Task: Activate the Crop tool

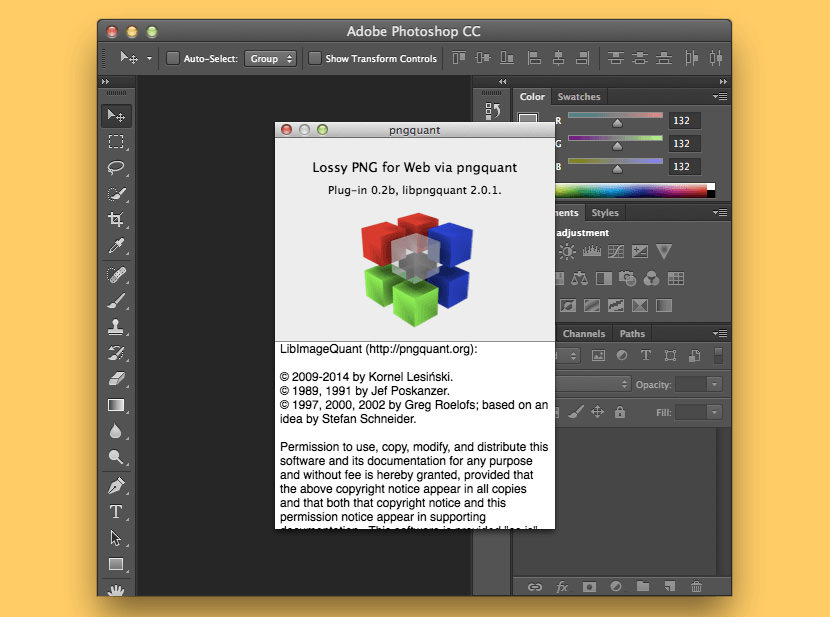Action: tap(116, 219)
